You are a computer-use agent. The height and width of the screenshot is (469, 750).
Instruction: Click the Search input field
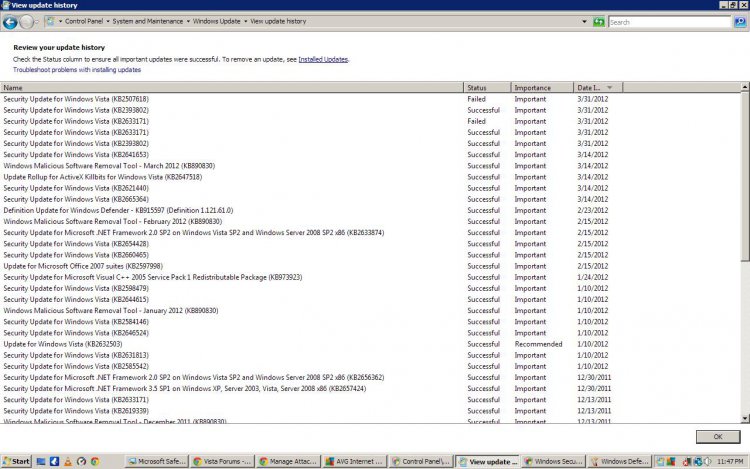pyautogui.click(x=670, y=22)
